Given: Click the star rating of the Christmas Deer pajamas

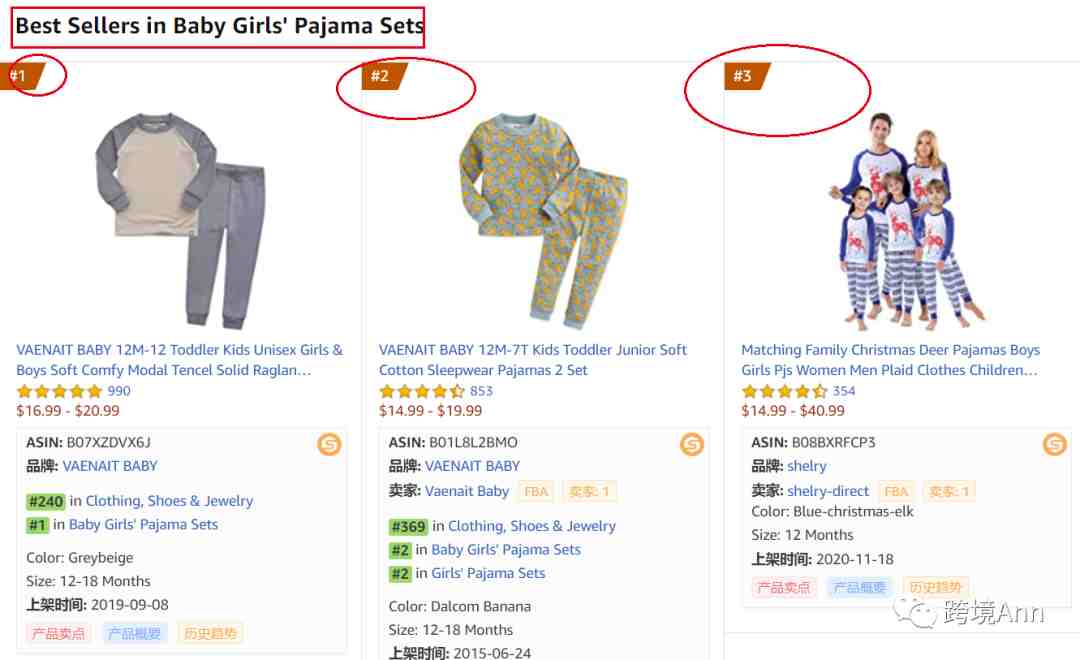Looking at the screenshot, I should point(785,391).
